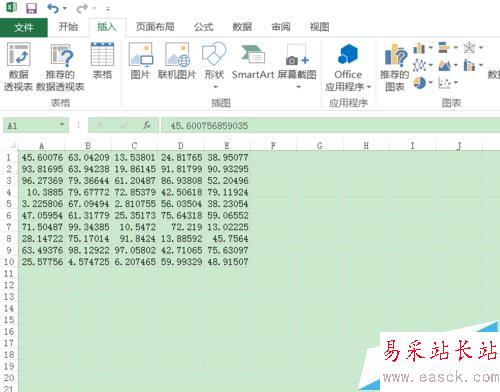The height and width of the screenshot is (392, 500).
Task: Insert a SmartArt graphic
Action: pyautogui.click(x=253, y=61)
